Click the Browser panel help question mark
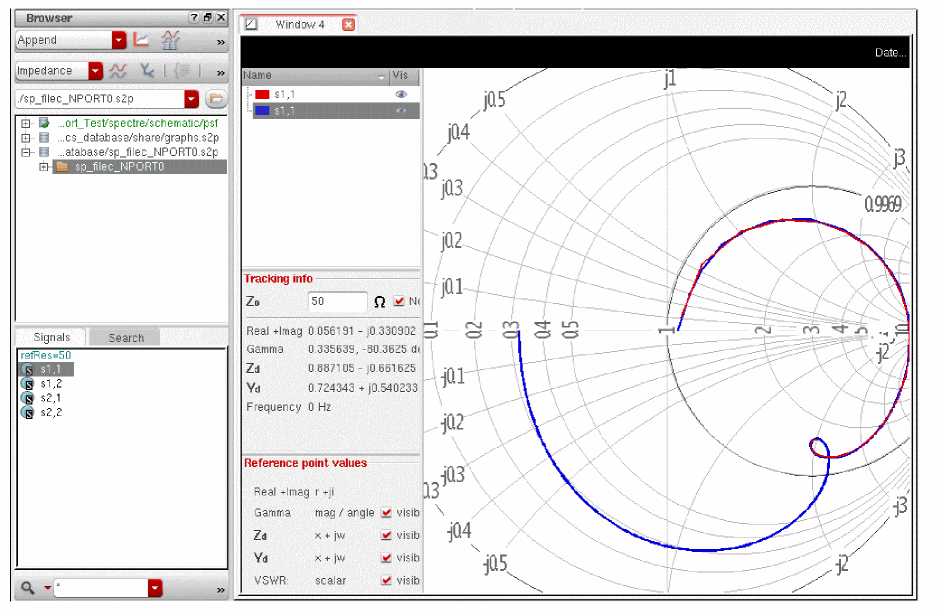938x609 pixels. [x=194, y=18]
